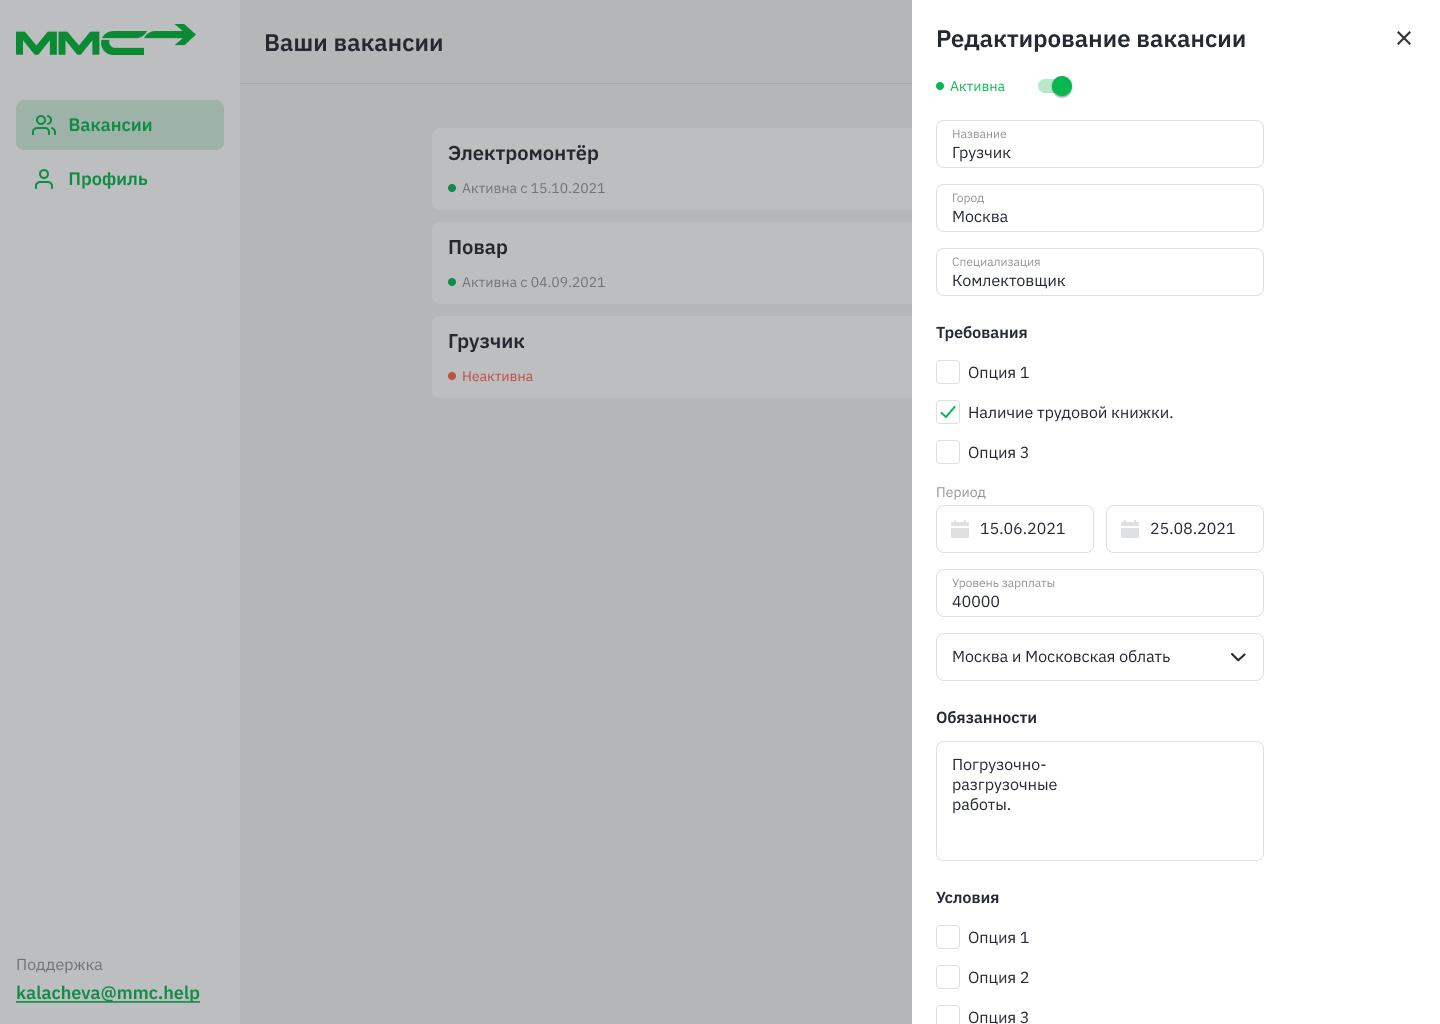Close the vacancy editing panel
Image resolution: width=1440 pixels, height=1024 pixels.
point(1404,38)
